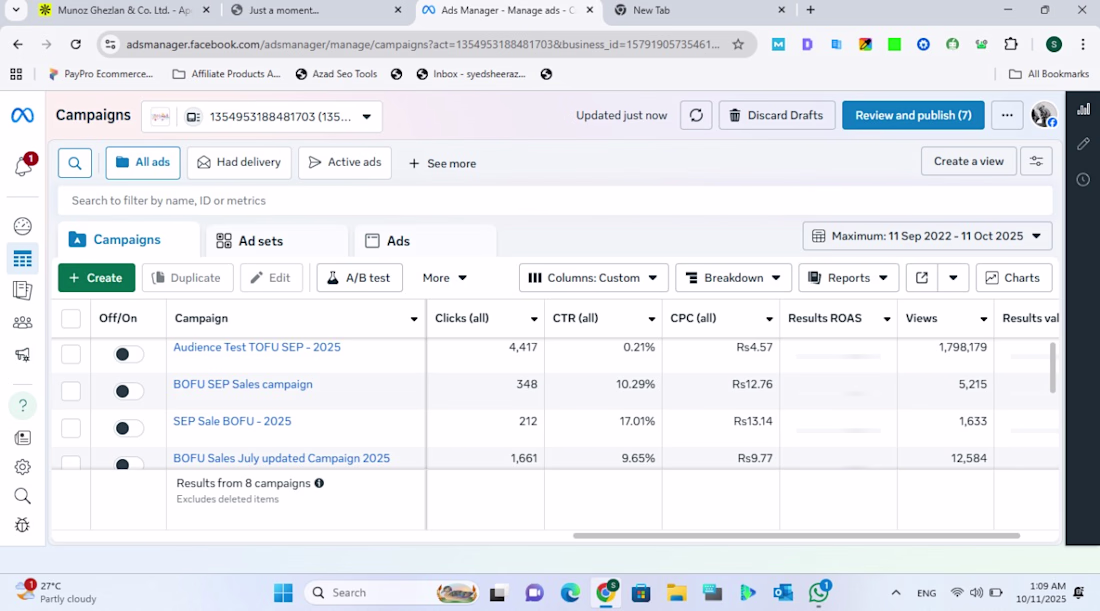Check the select-all campaigns header checkbox
This screenshot has width=1100, height=611.
coord(71,319)
